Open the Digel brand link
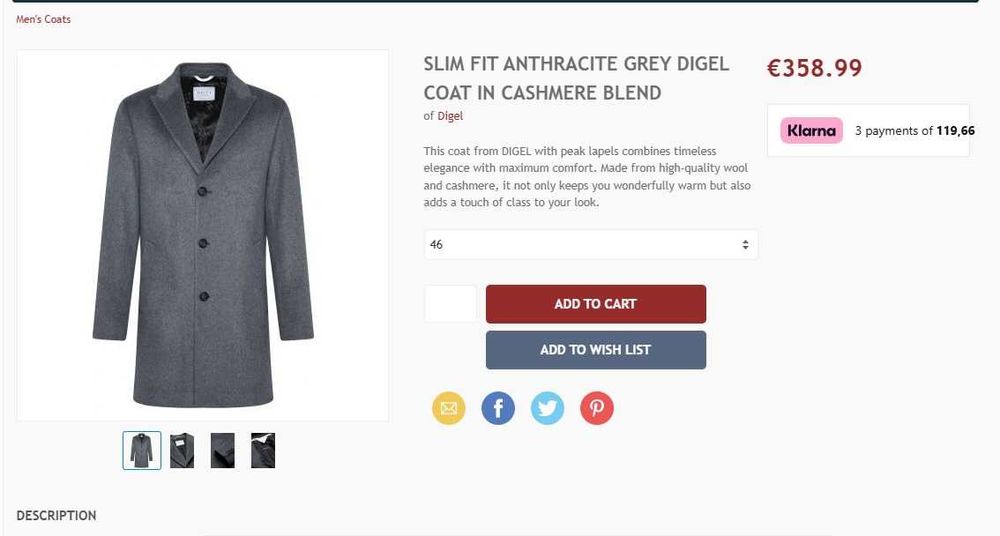The width and height of the screenshot is (1000, 536). click(450, 116)
